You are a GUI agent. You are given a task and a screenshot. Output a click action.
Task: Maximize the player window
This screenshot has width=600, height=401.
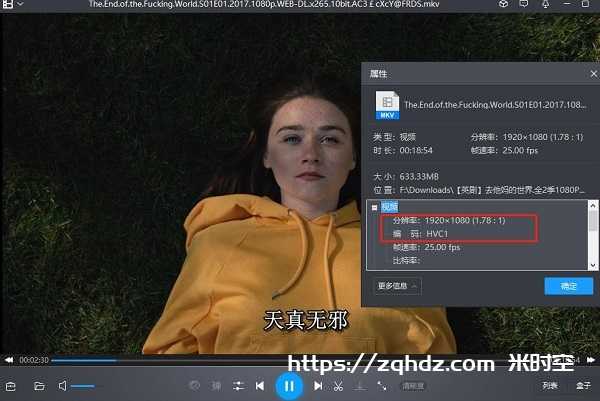click(585, 4)
